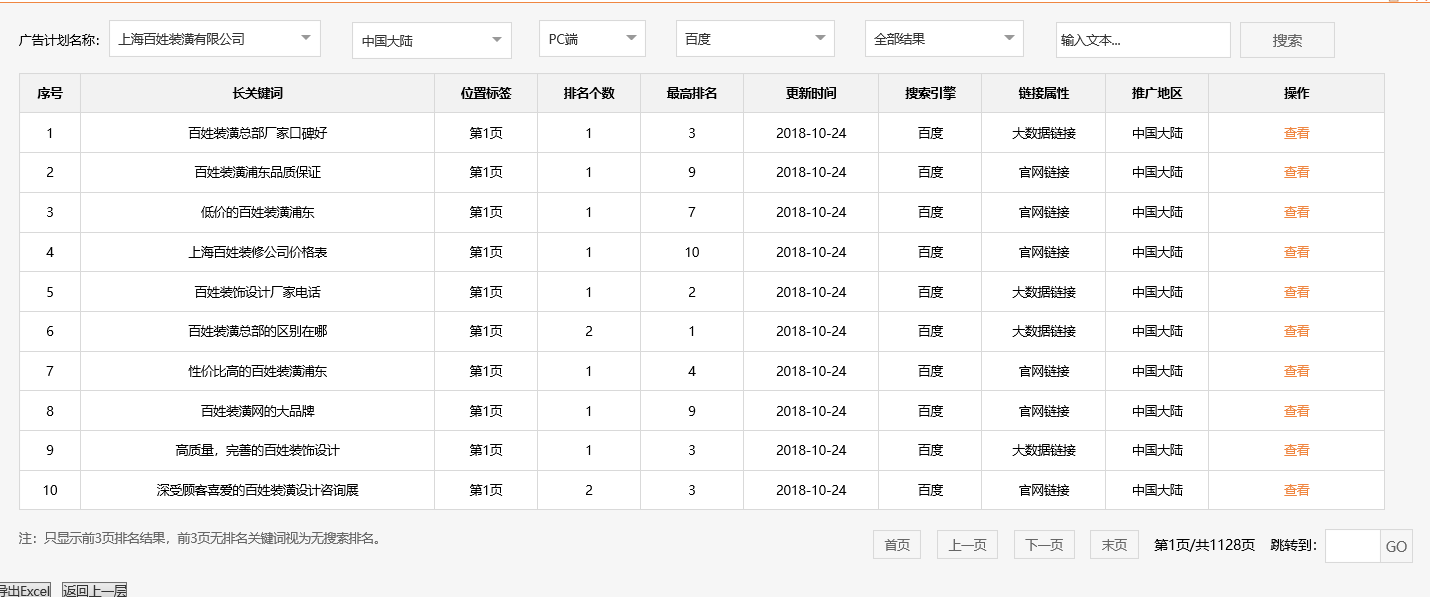
Task: Click 查看 on the last table row
Action: coord(1295,490)
